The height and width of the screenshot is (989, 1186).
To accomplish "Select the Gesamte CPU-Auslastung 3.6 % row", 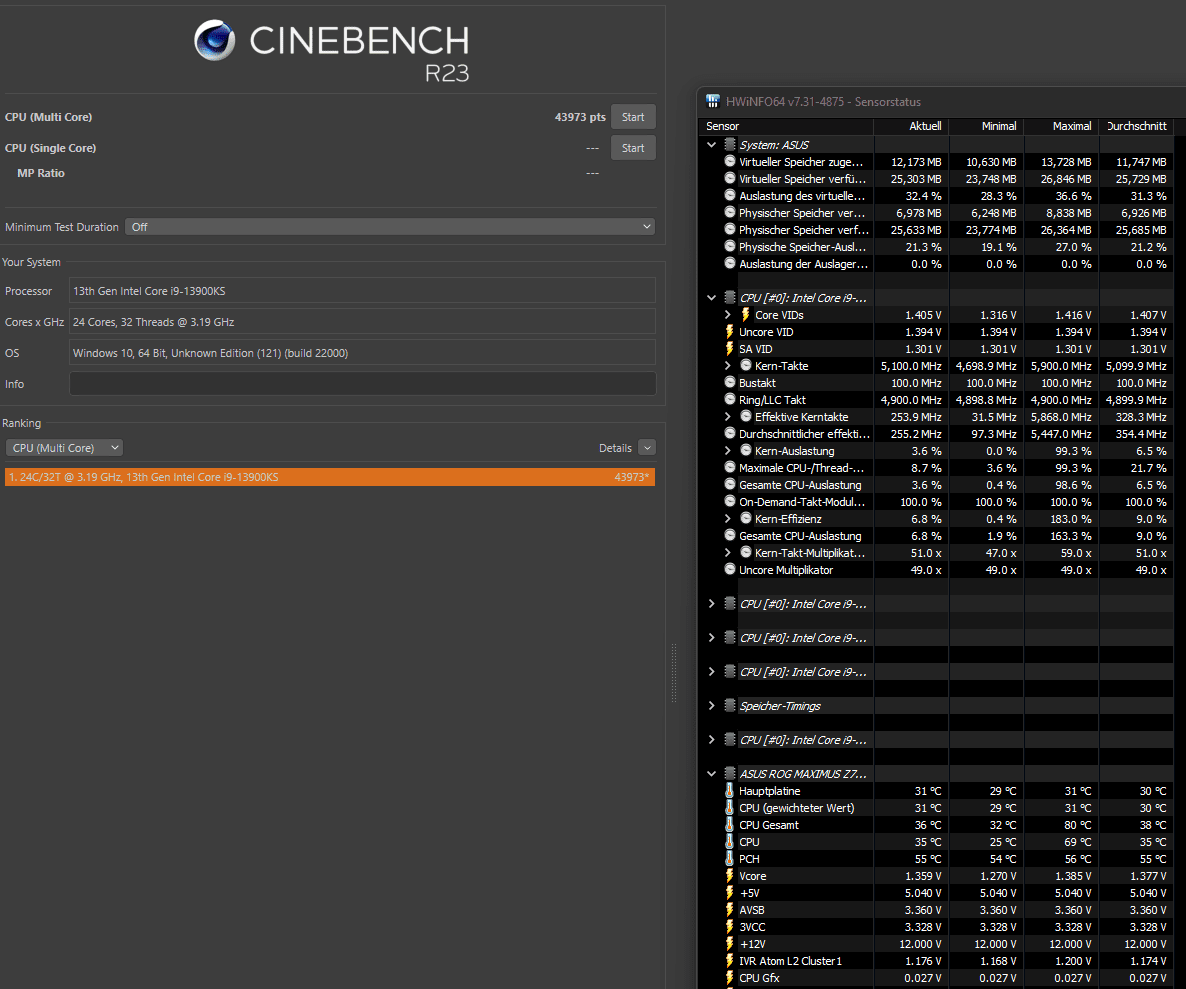I will [937, 485].
